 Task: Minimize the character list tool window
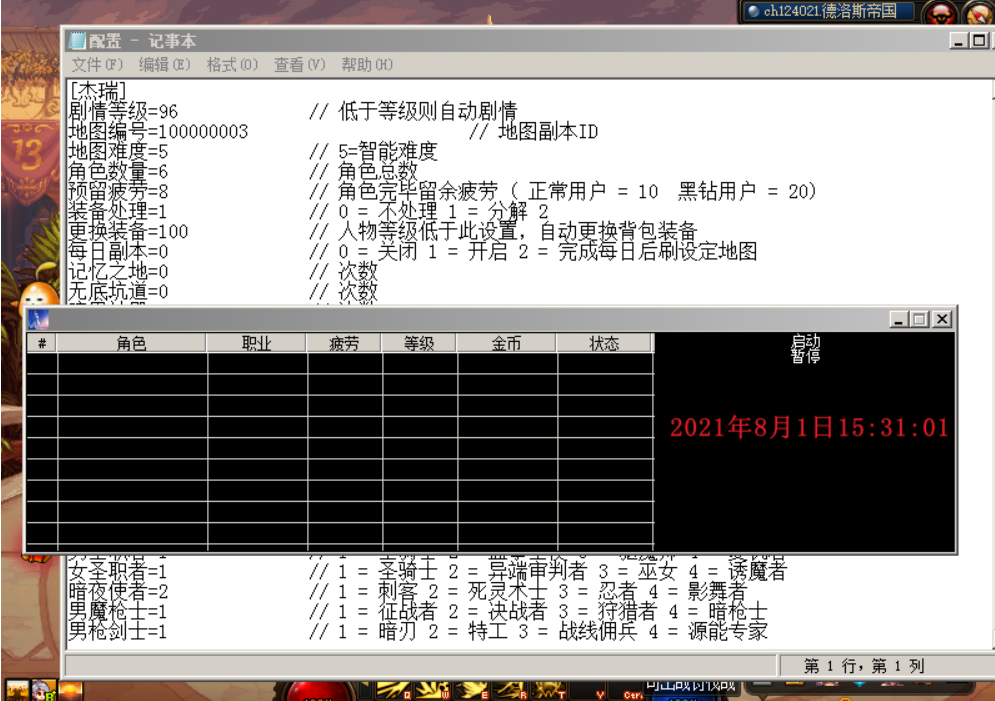pyautogui.click(x=899, y=319)
